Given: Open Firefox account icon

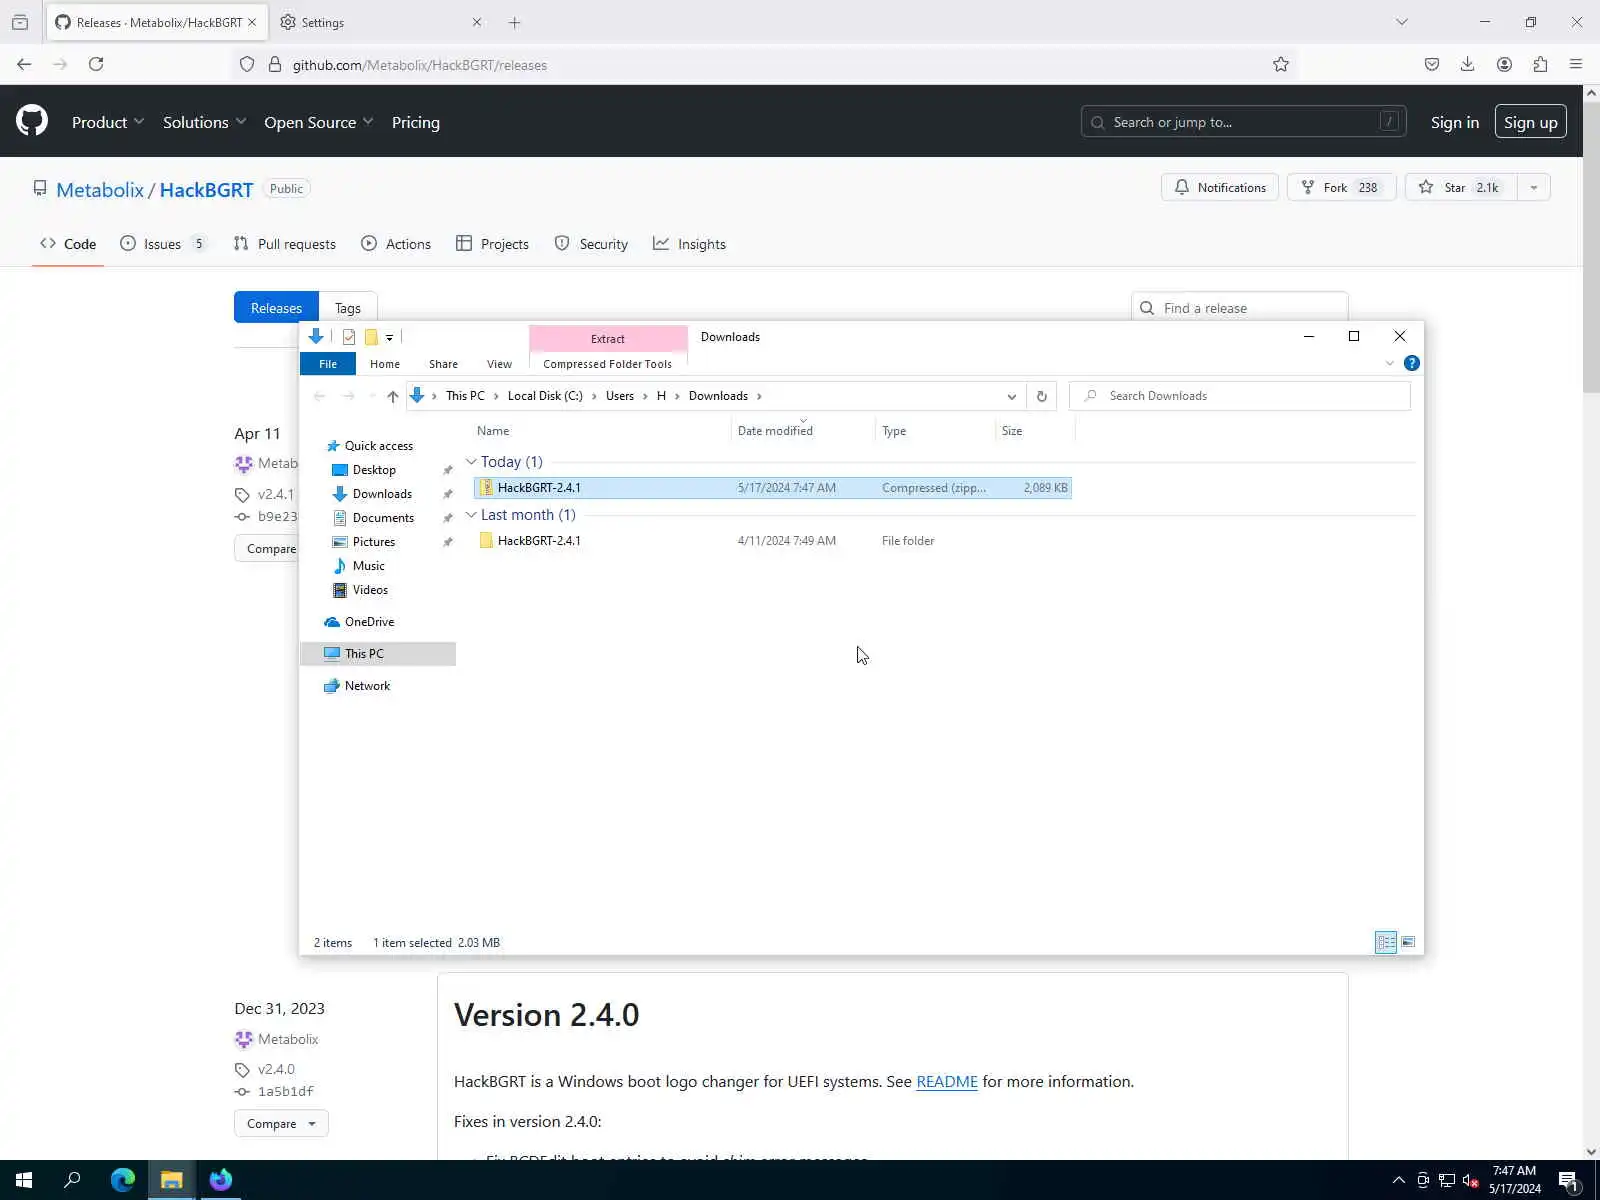Looking at the screenshot, I should (x=1504, y=64).
